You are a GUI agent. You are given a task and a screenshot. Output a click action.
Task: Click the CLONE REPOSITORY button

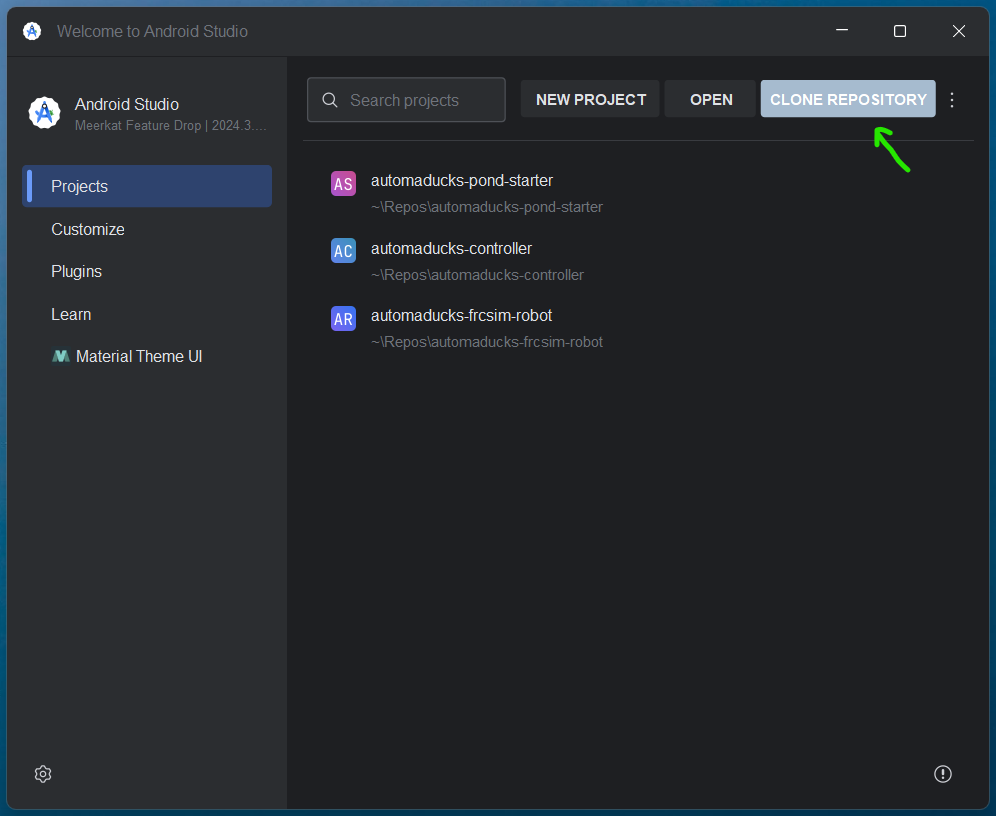click(x=848, y=99)
